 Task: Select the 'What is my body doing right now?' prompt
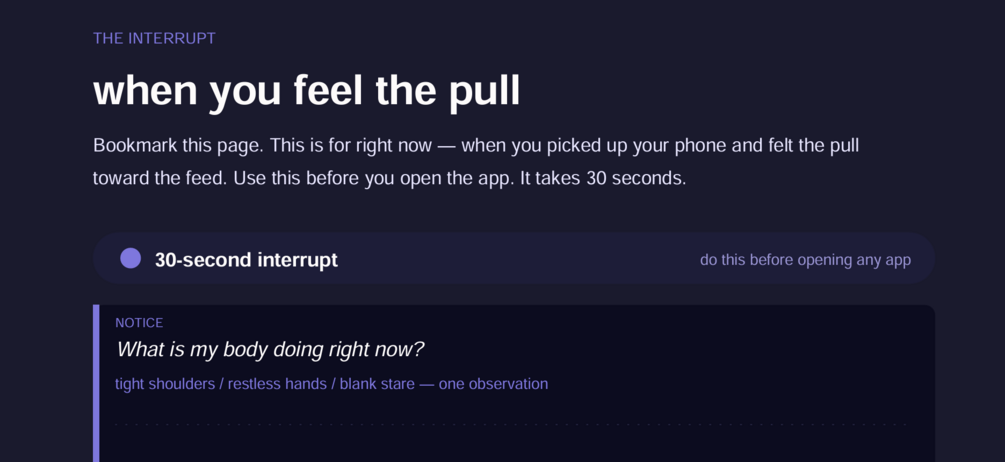click(270, 350)
